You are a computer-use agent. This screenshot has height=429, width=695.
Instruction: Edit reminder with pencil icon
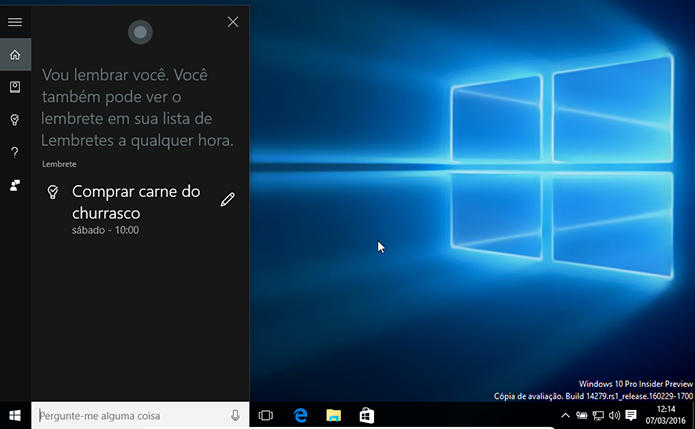coord(227,199)
